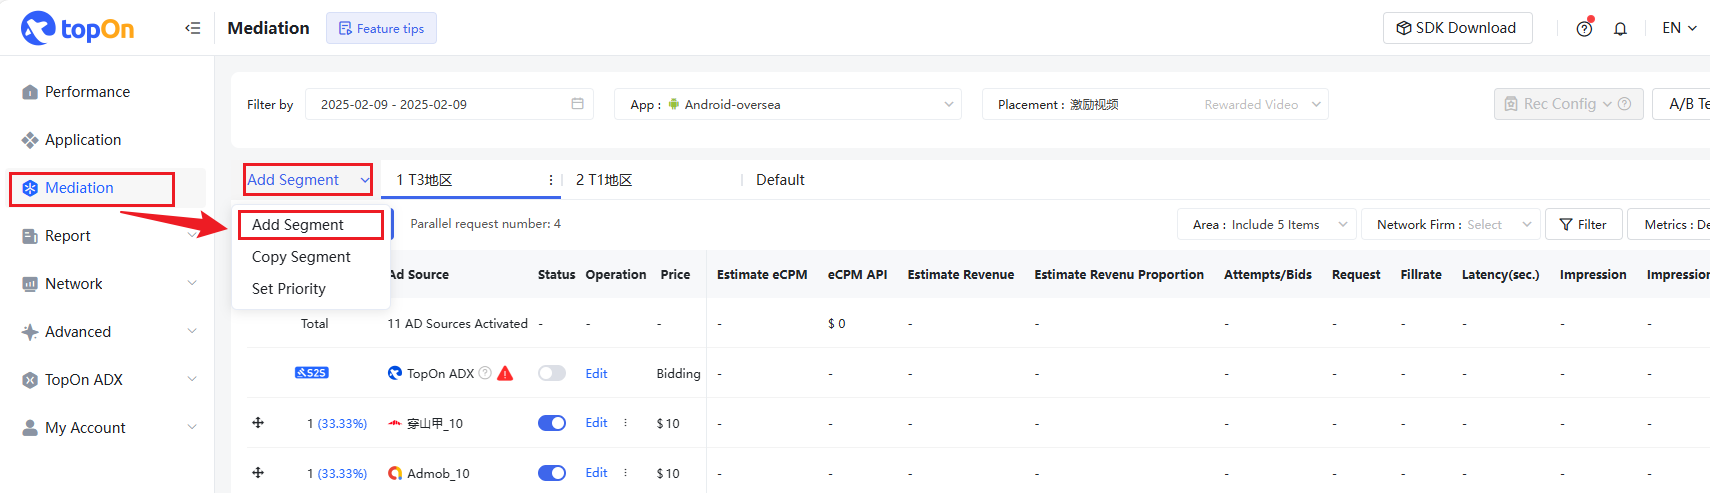Image resolution: width=1710 pixels, height=493 pixels.
Task: Click the date range input field
Action: click(x=440, y=104)
